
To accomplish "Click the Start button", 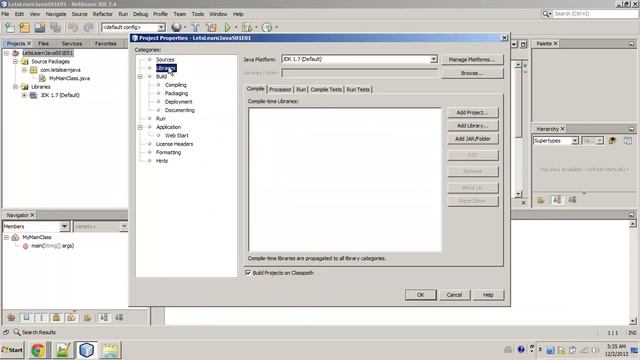I will coord(12,350).
